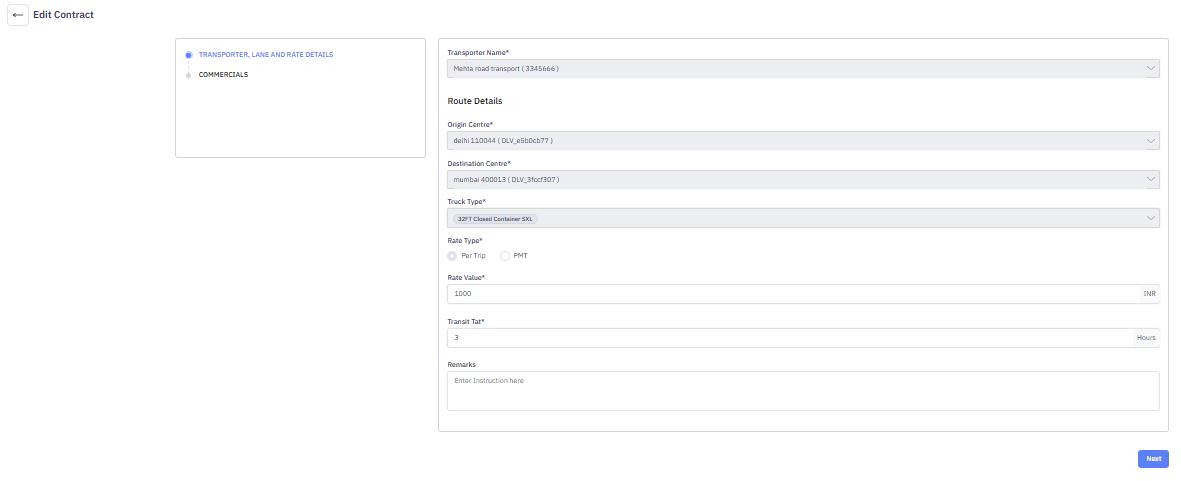Expand the Origin Centre dropdown

(x=803, y=141)
